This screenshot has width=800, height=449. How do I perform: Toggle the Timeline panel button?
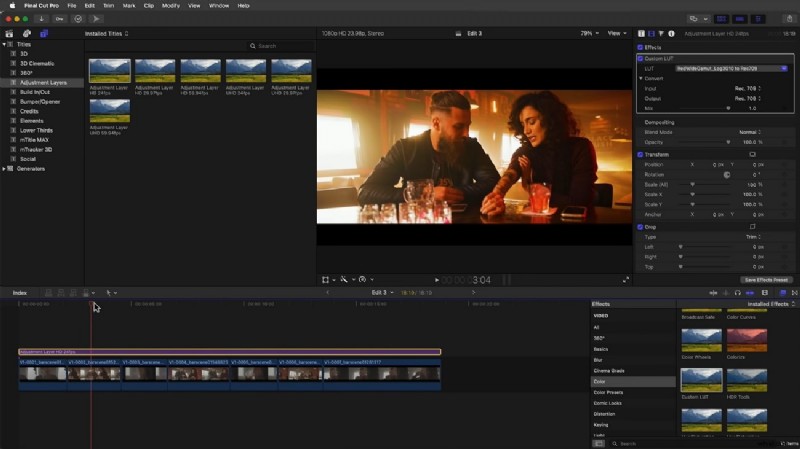point(739,19)
